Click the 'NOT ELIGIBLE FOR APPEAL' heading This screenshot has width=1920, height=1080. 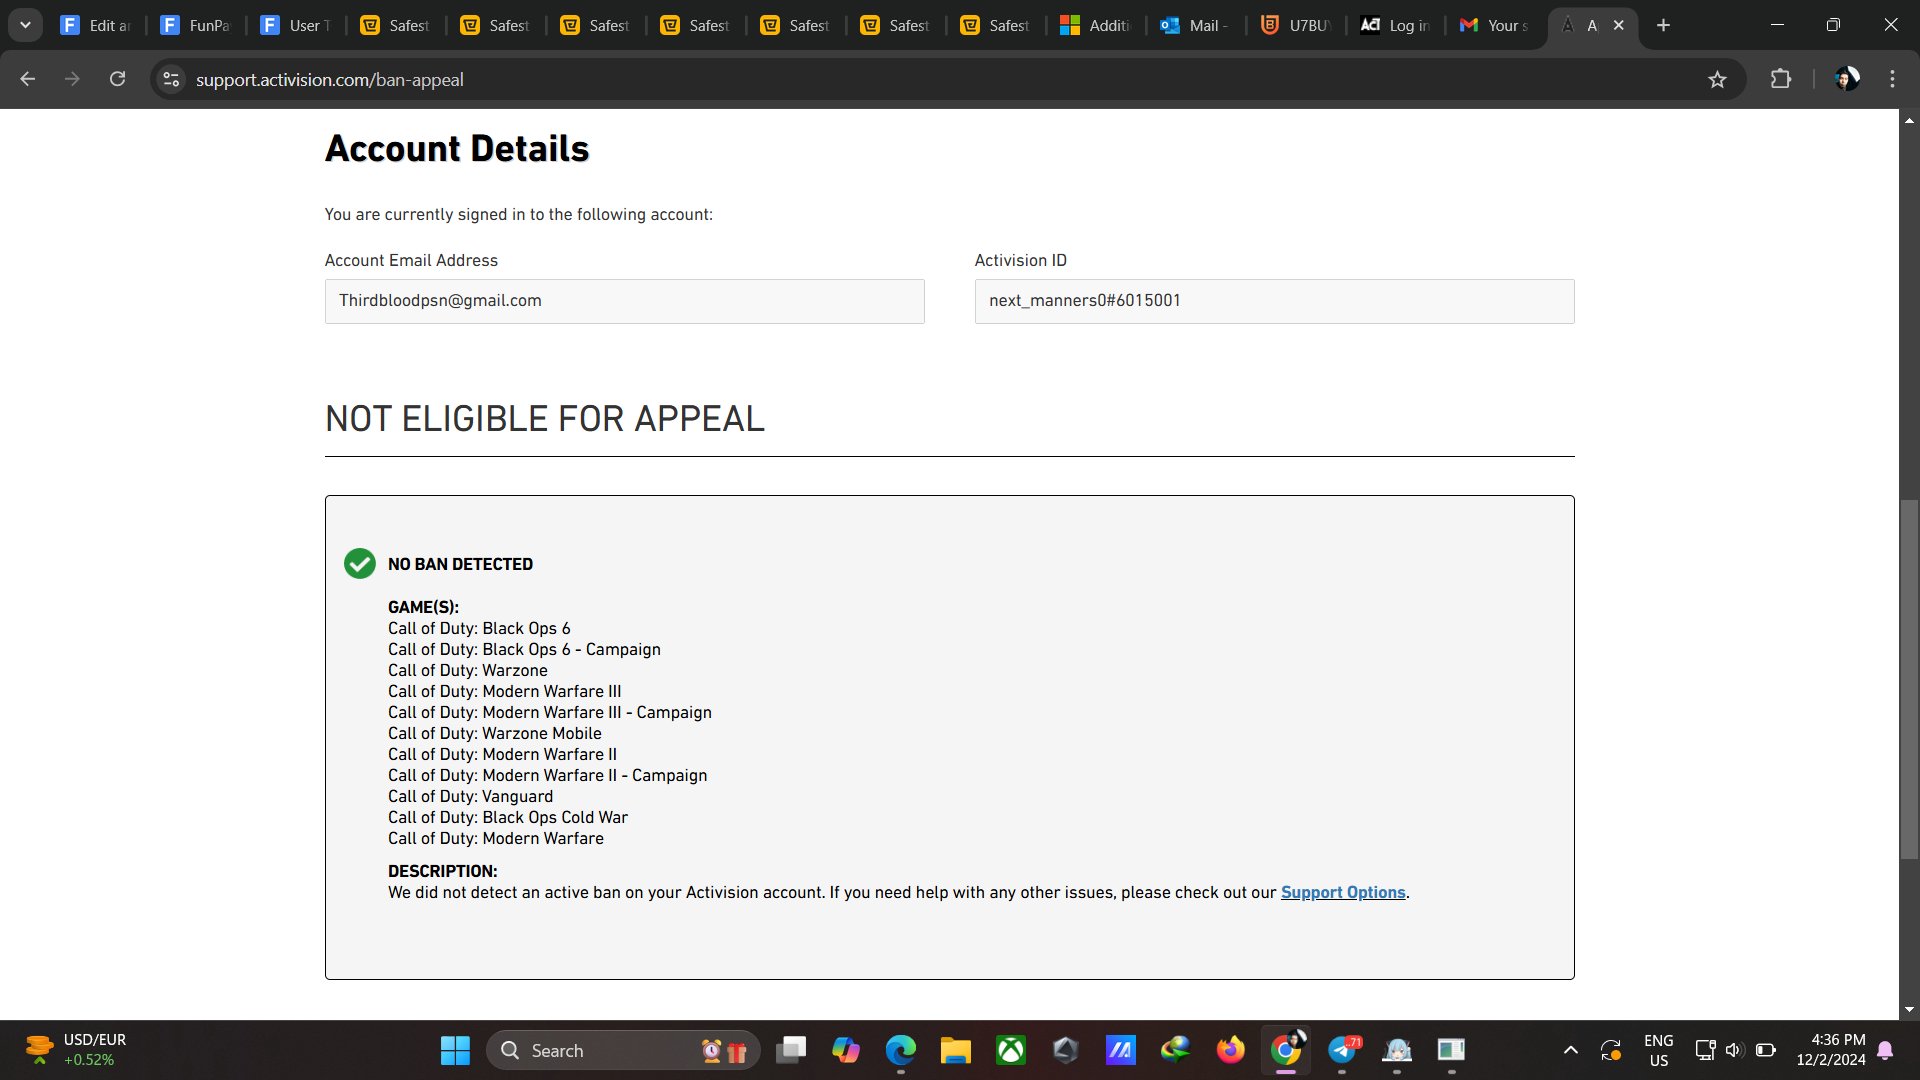pyautogui.click(x=545, y=418)
